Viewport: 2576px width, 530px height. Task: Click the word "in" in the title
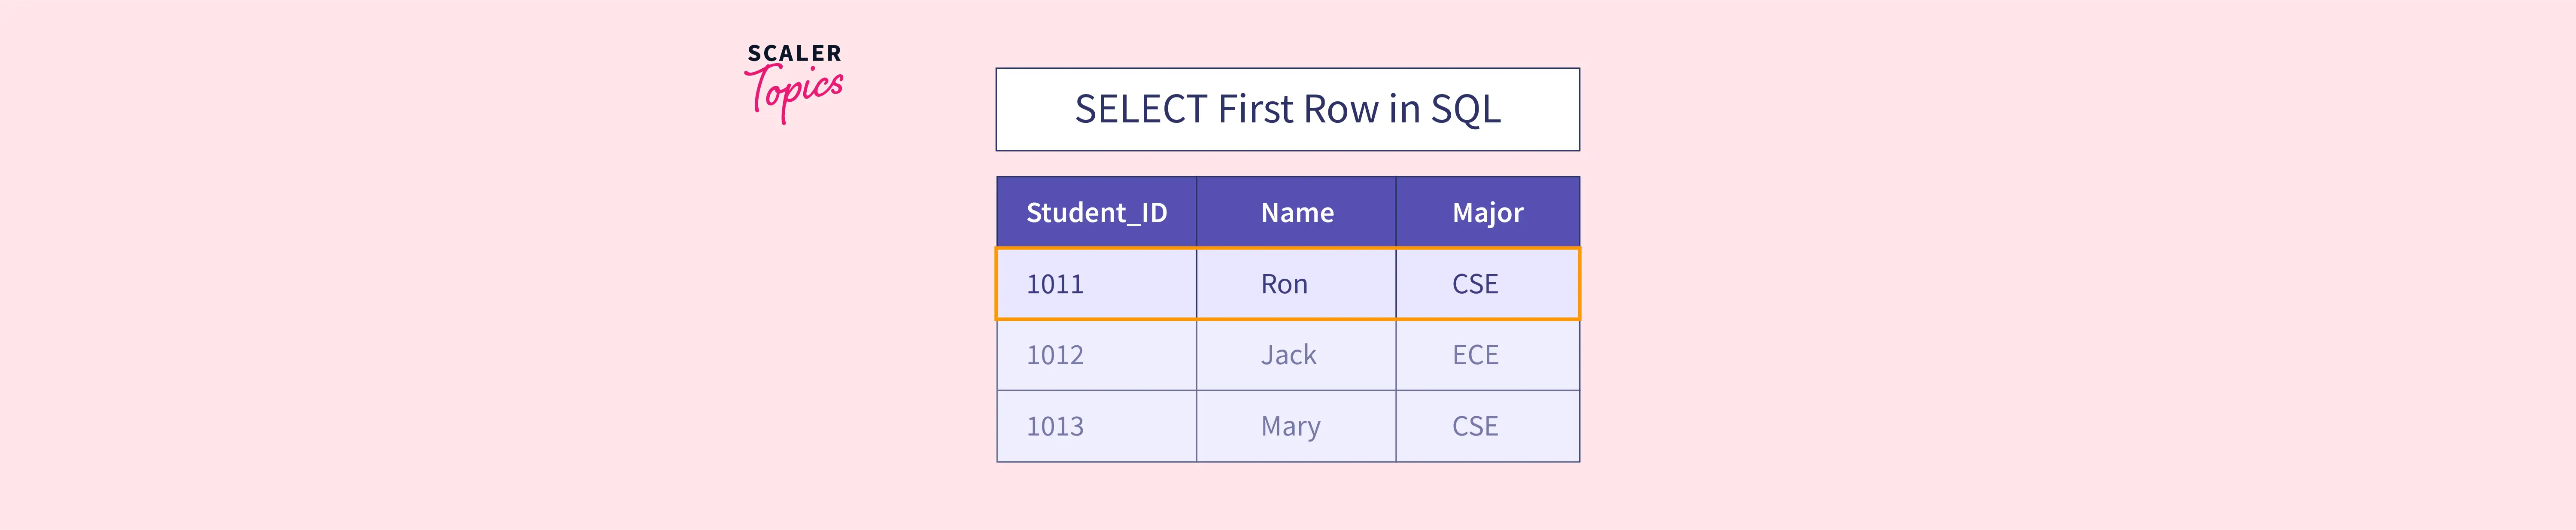(1404, 109)
